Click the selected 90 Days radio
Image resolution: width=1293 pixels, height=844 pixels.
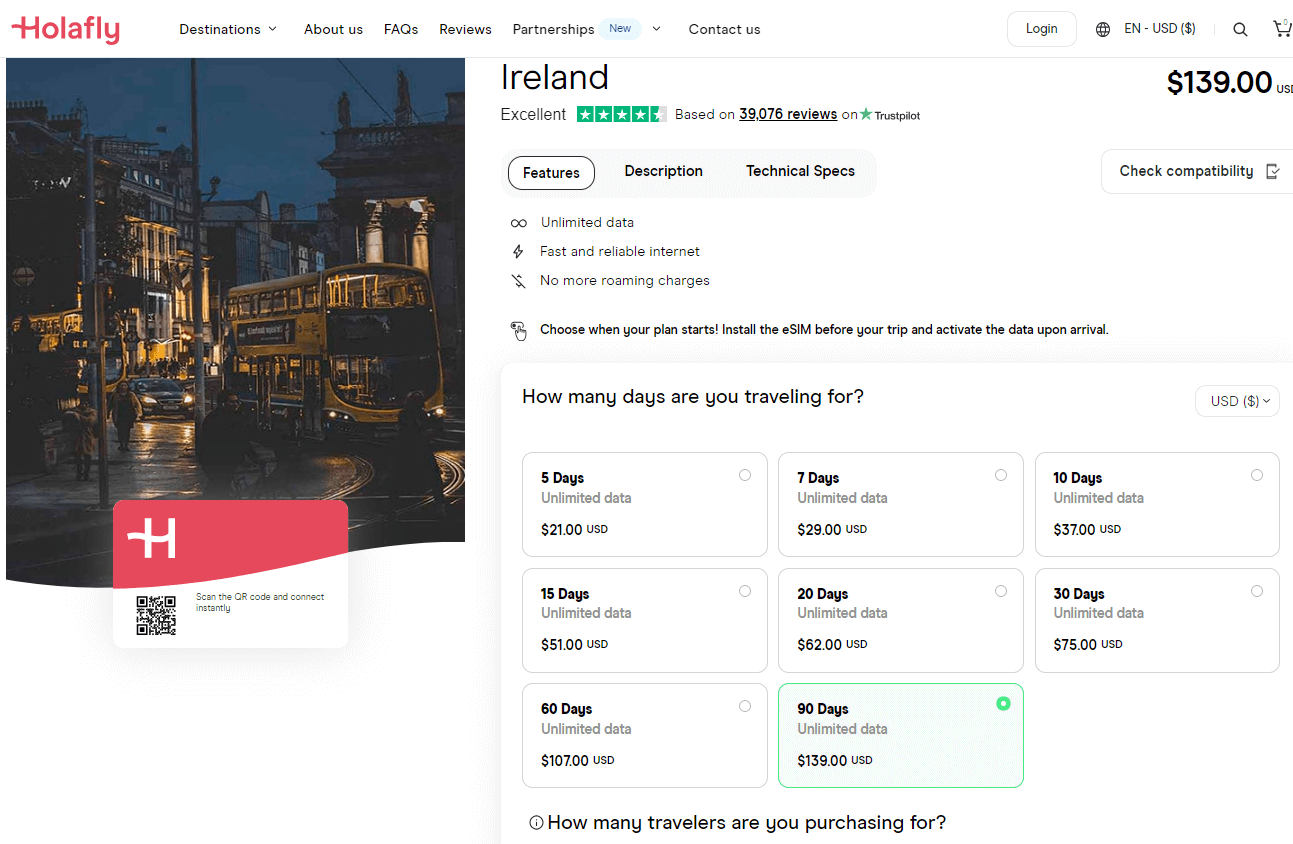click(1003, 704)
